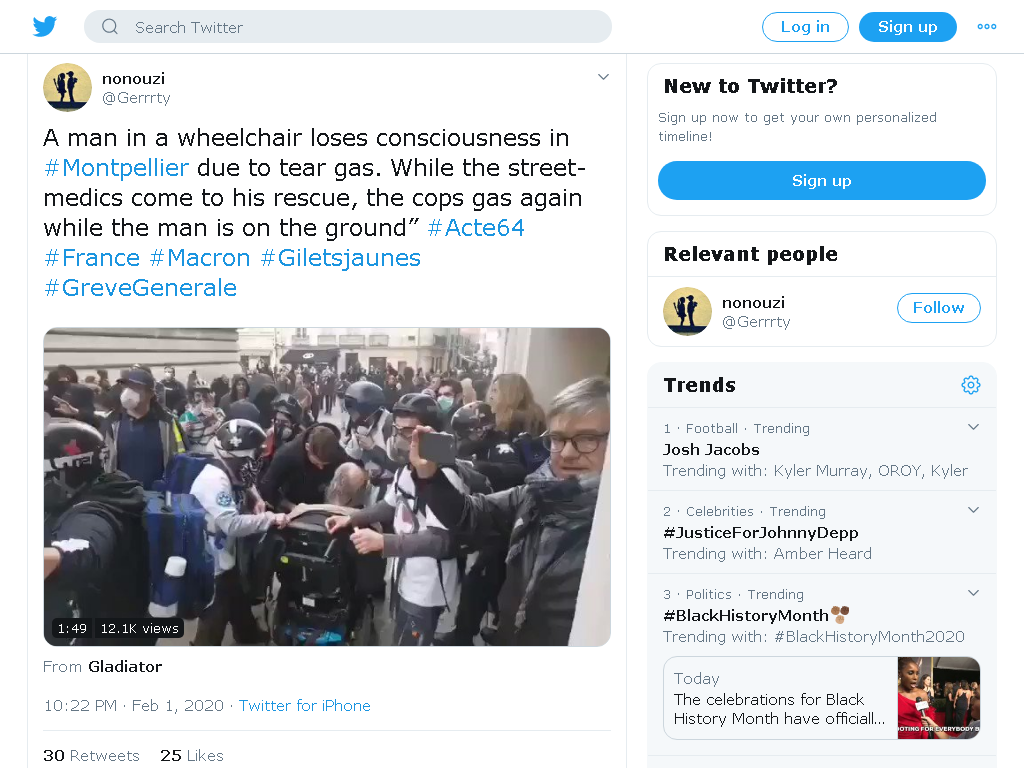The image size is (1024, 768).
Task: Click nonouzi's avatar on the tweet
Action: point(67,88)
